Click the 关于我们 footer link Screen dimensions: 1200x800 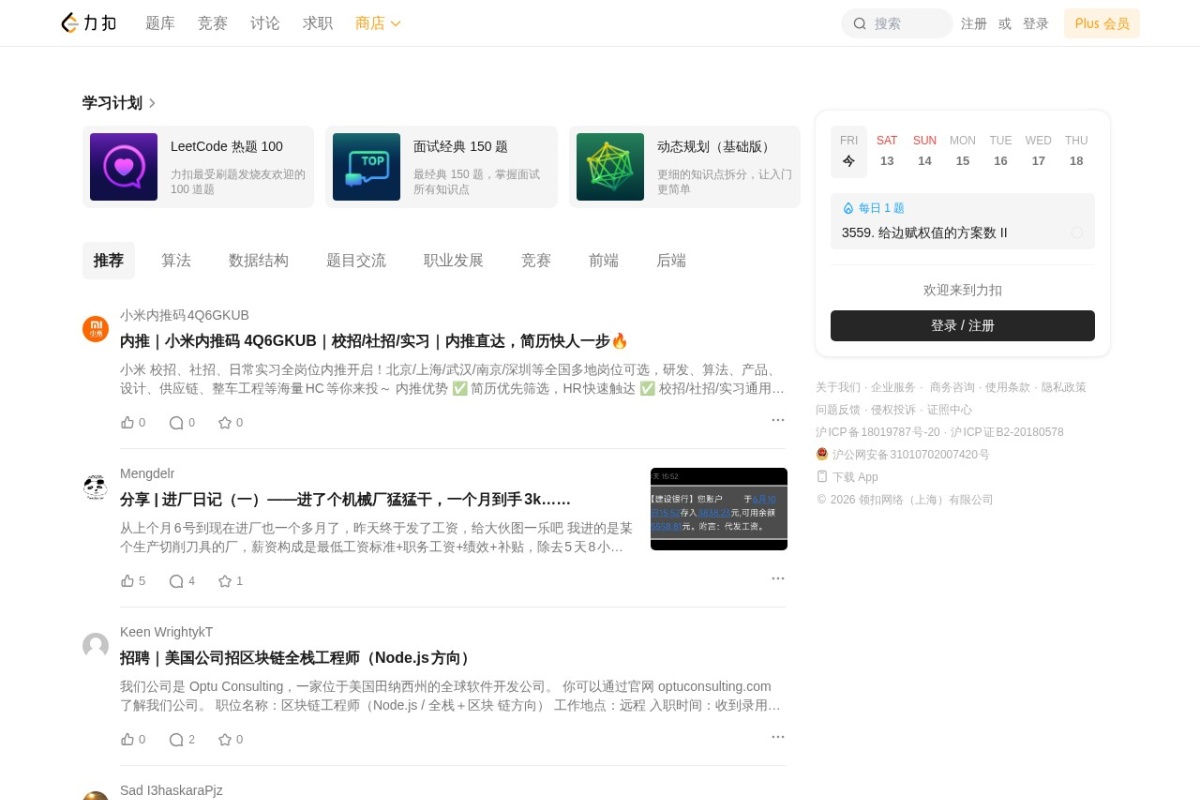click(x=838, y=387)
